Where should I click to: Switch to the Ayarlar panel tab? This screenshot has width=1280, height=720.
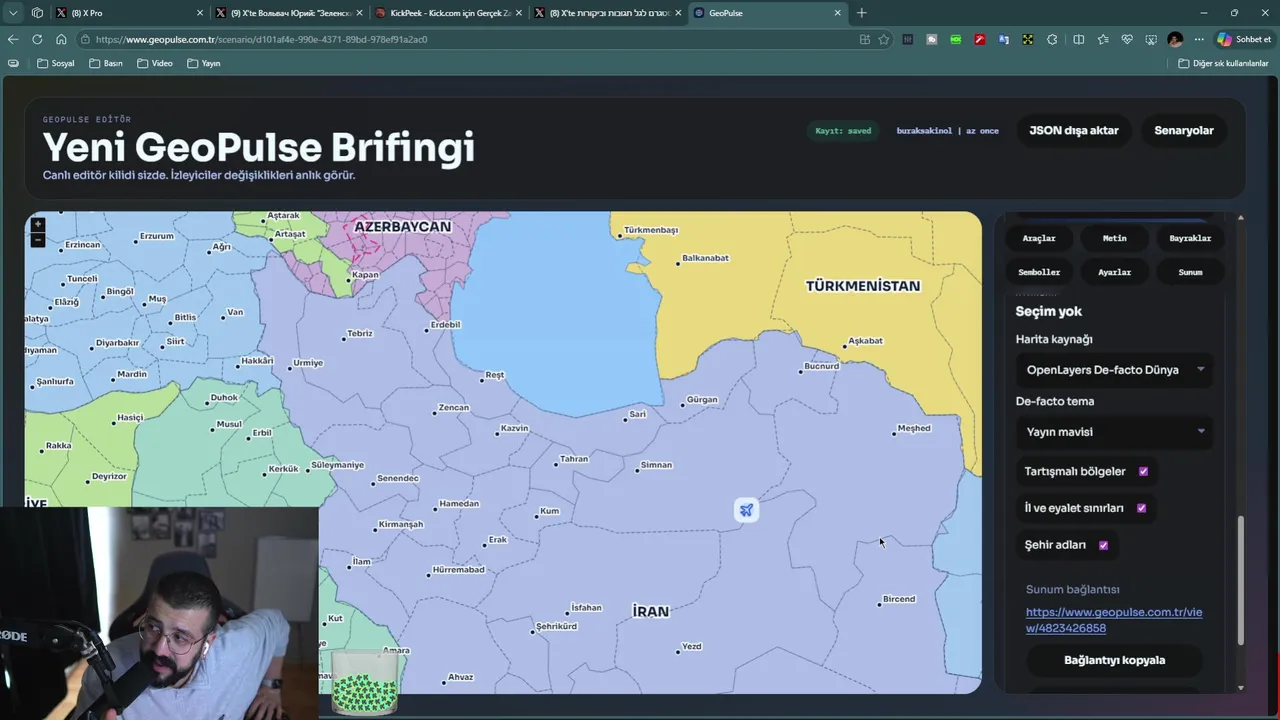[x=1114, y=272]
